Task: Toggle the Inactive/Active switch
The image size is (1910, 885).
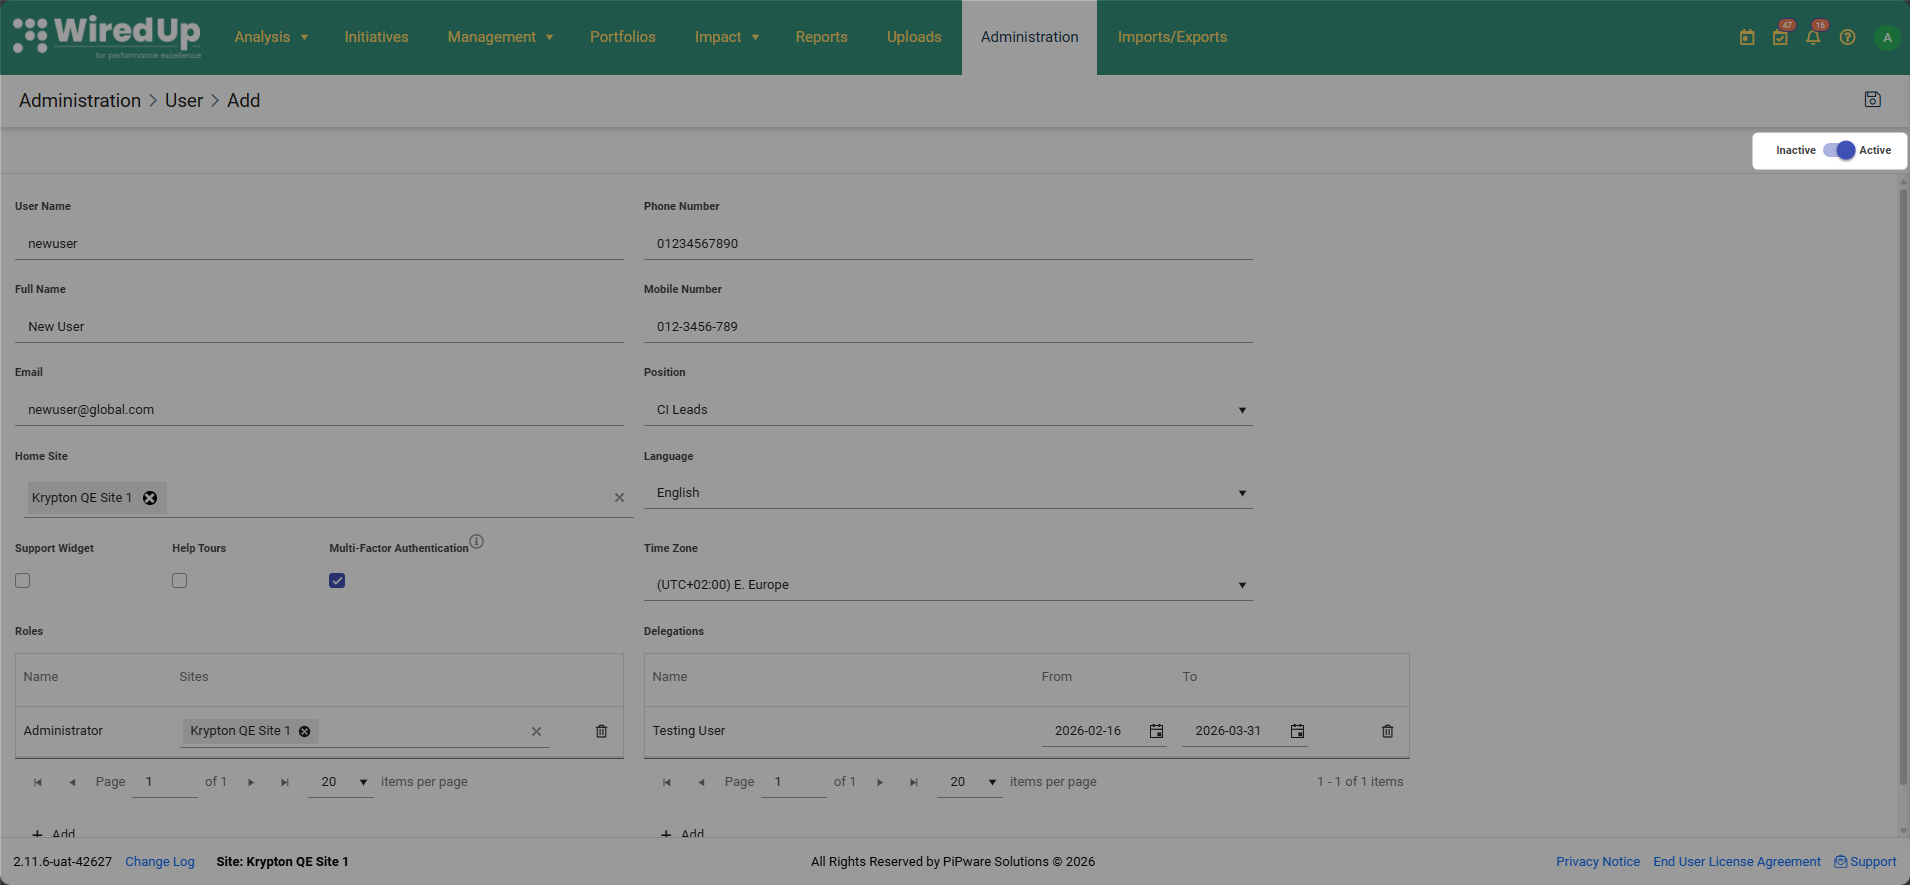Action: (x=1838, y=150)
